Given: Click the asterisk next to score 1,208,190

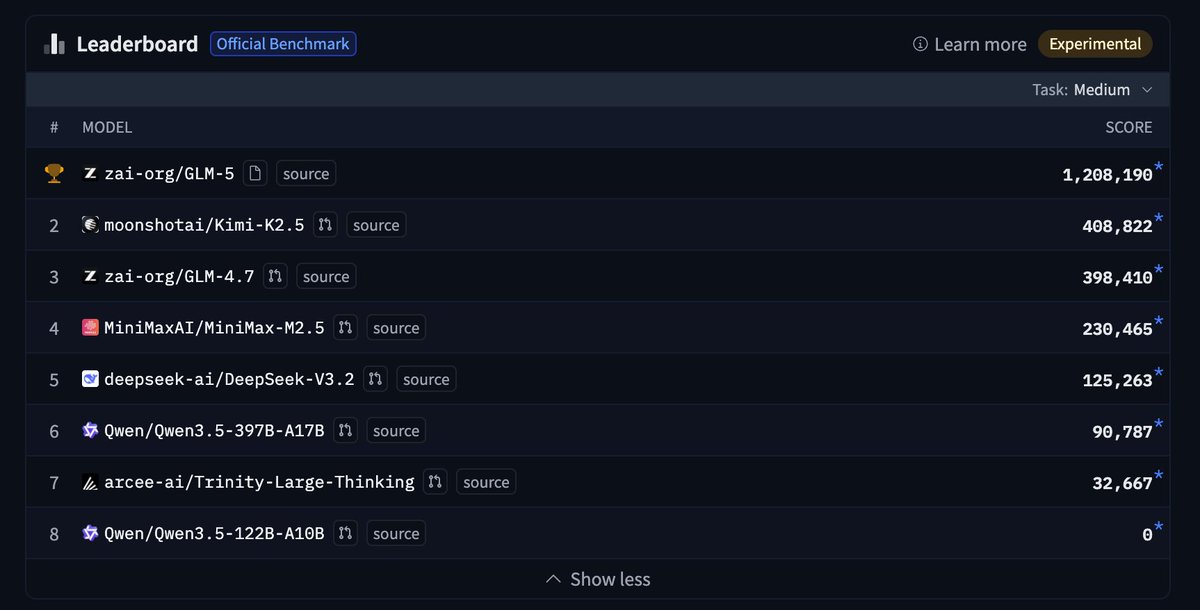Looking at the screenshot, I should click(x=1159, y=166).
